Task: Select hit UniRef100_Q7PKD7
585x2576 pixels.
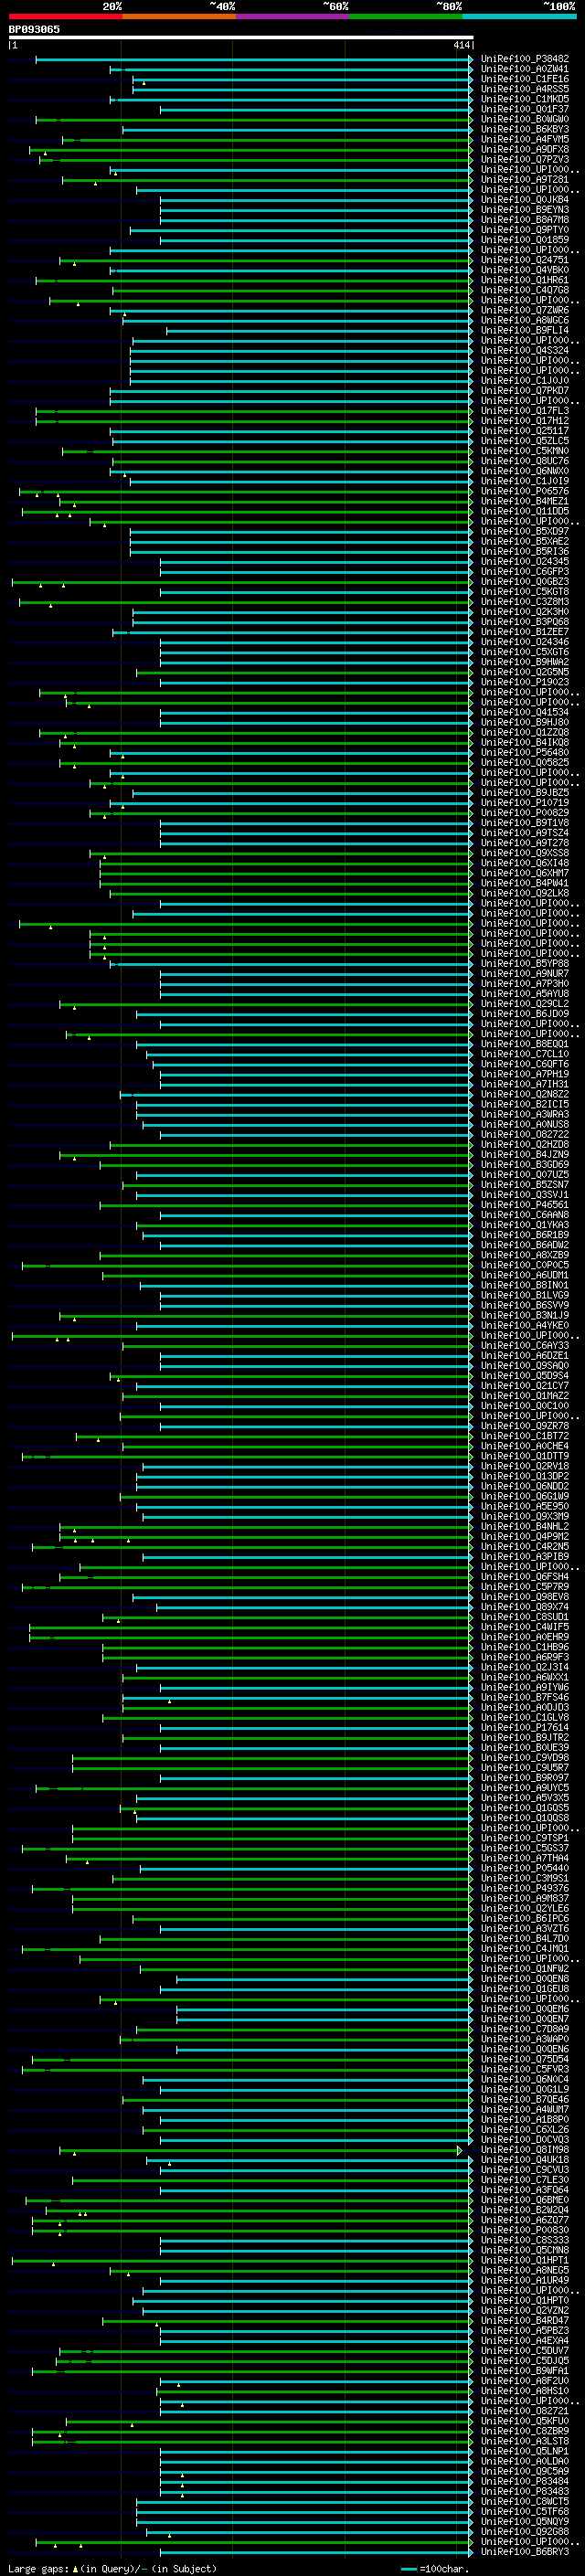Action: coord(525,390)
